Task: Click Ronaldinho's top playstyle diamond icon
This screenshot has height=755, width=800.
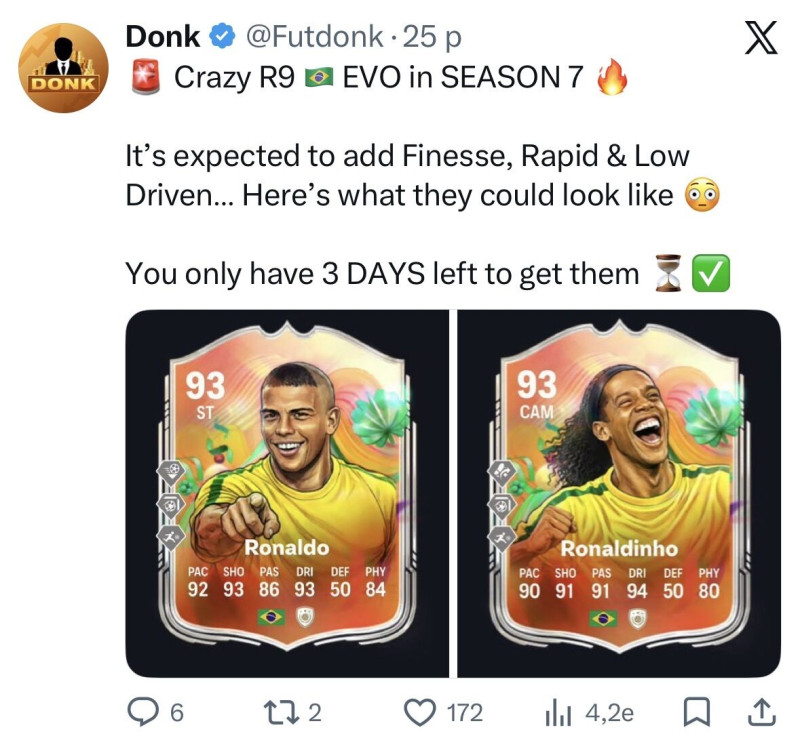Action: pos(503,474)
